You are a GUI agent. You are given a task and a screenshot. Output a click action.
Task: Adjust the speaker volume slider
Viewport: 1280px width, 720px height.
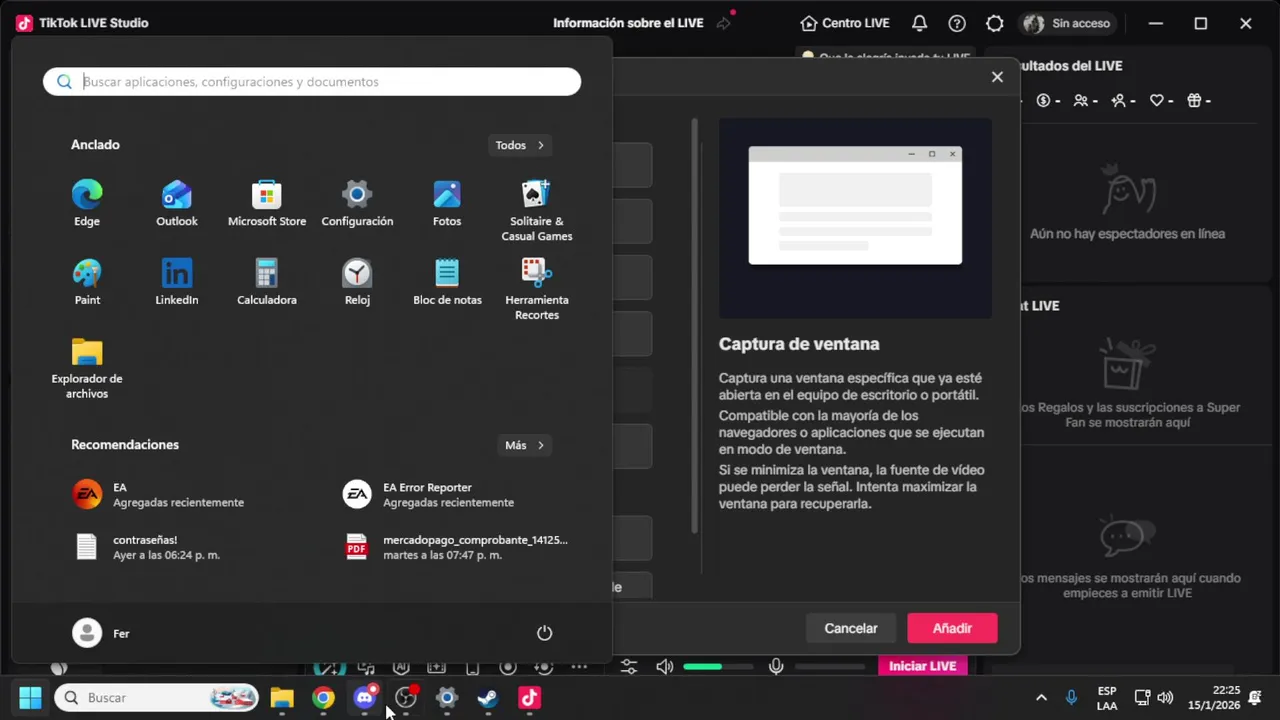click(x=718, y=666)
